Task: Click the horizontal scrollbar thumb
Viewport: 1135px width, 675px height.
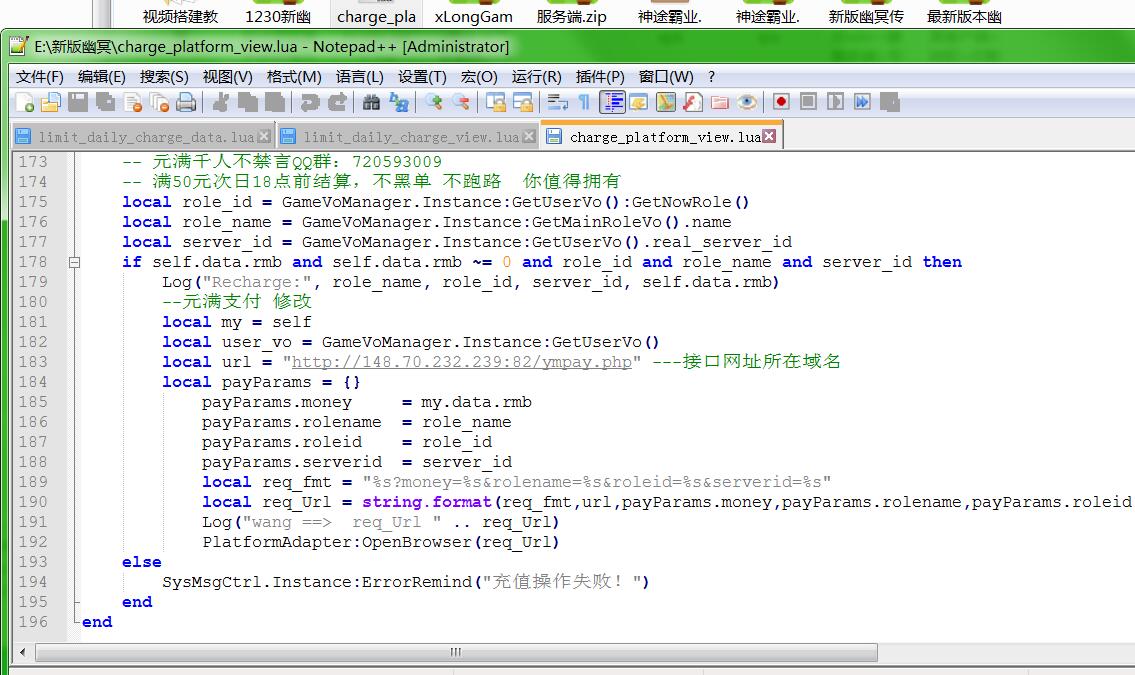Action: pos(455,652)
